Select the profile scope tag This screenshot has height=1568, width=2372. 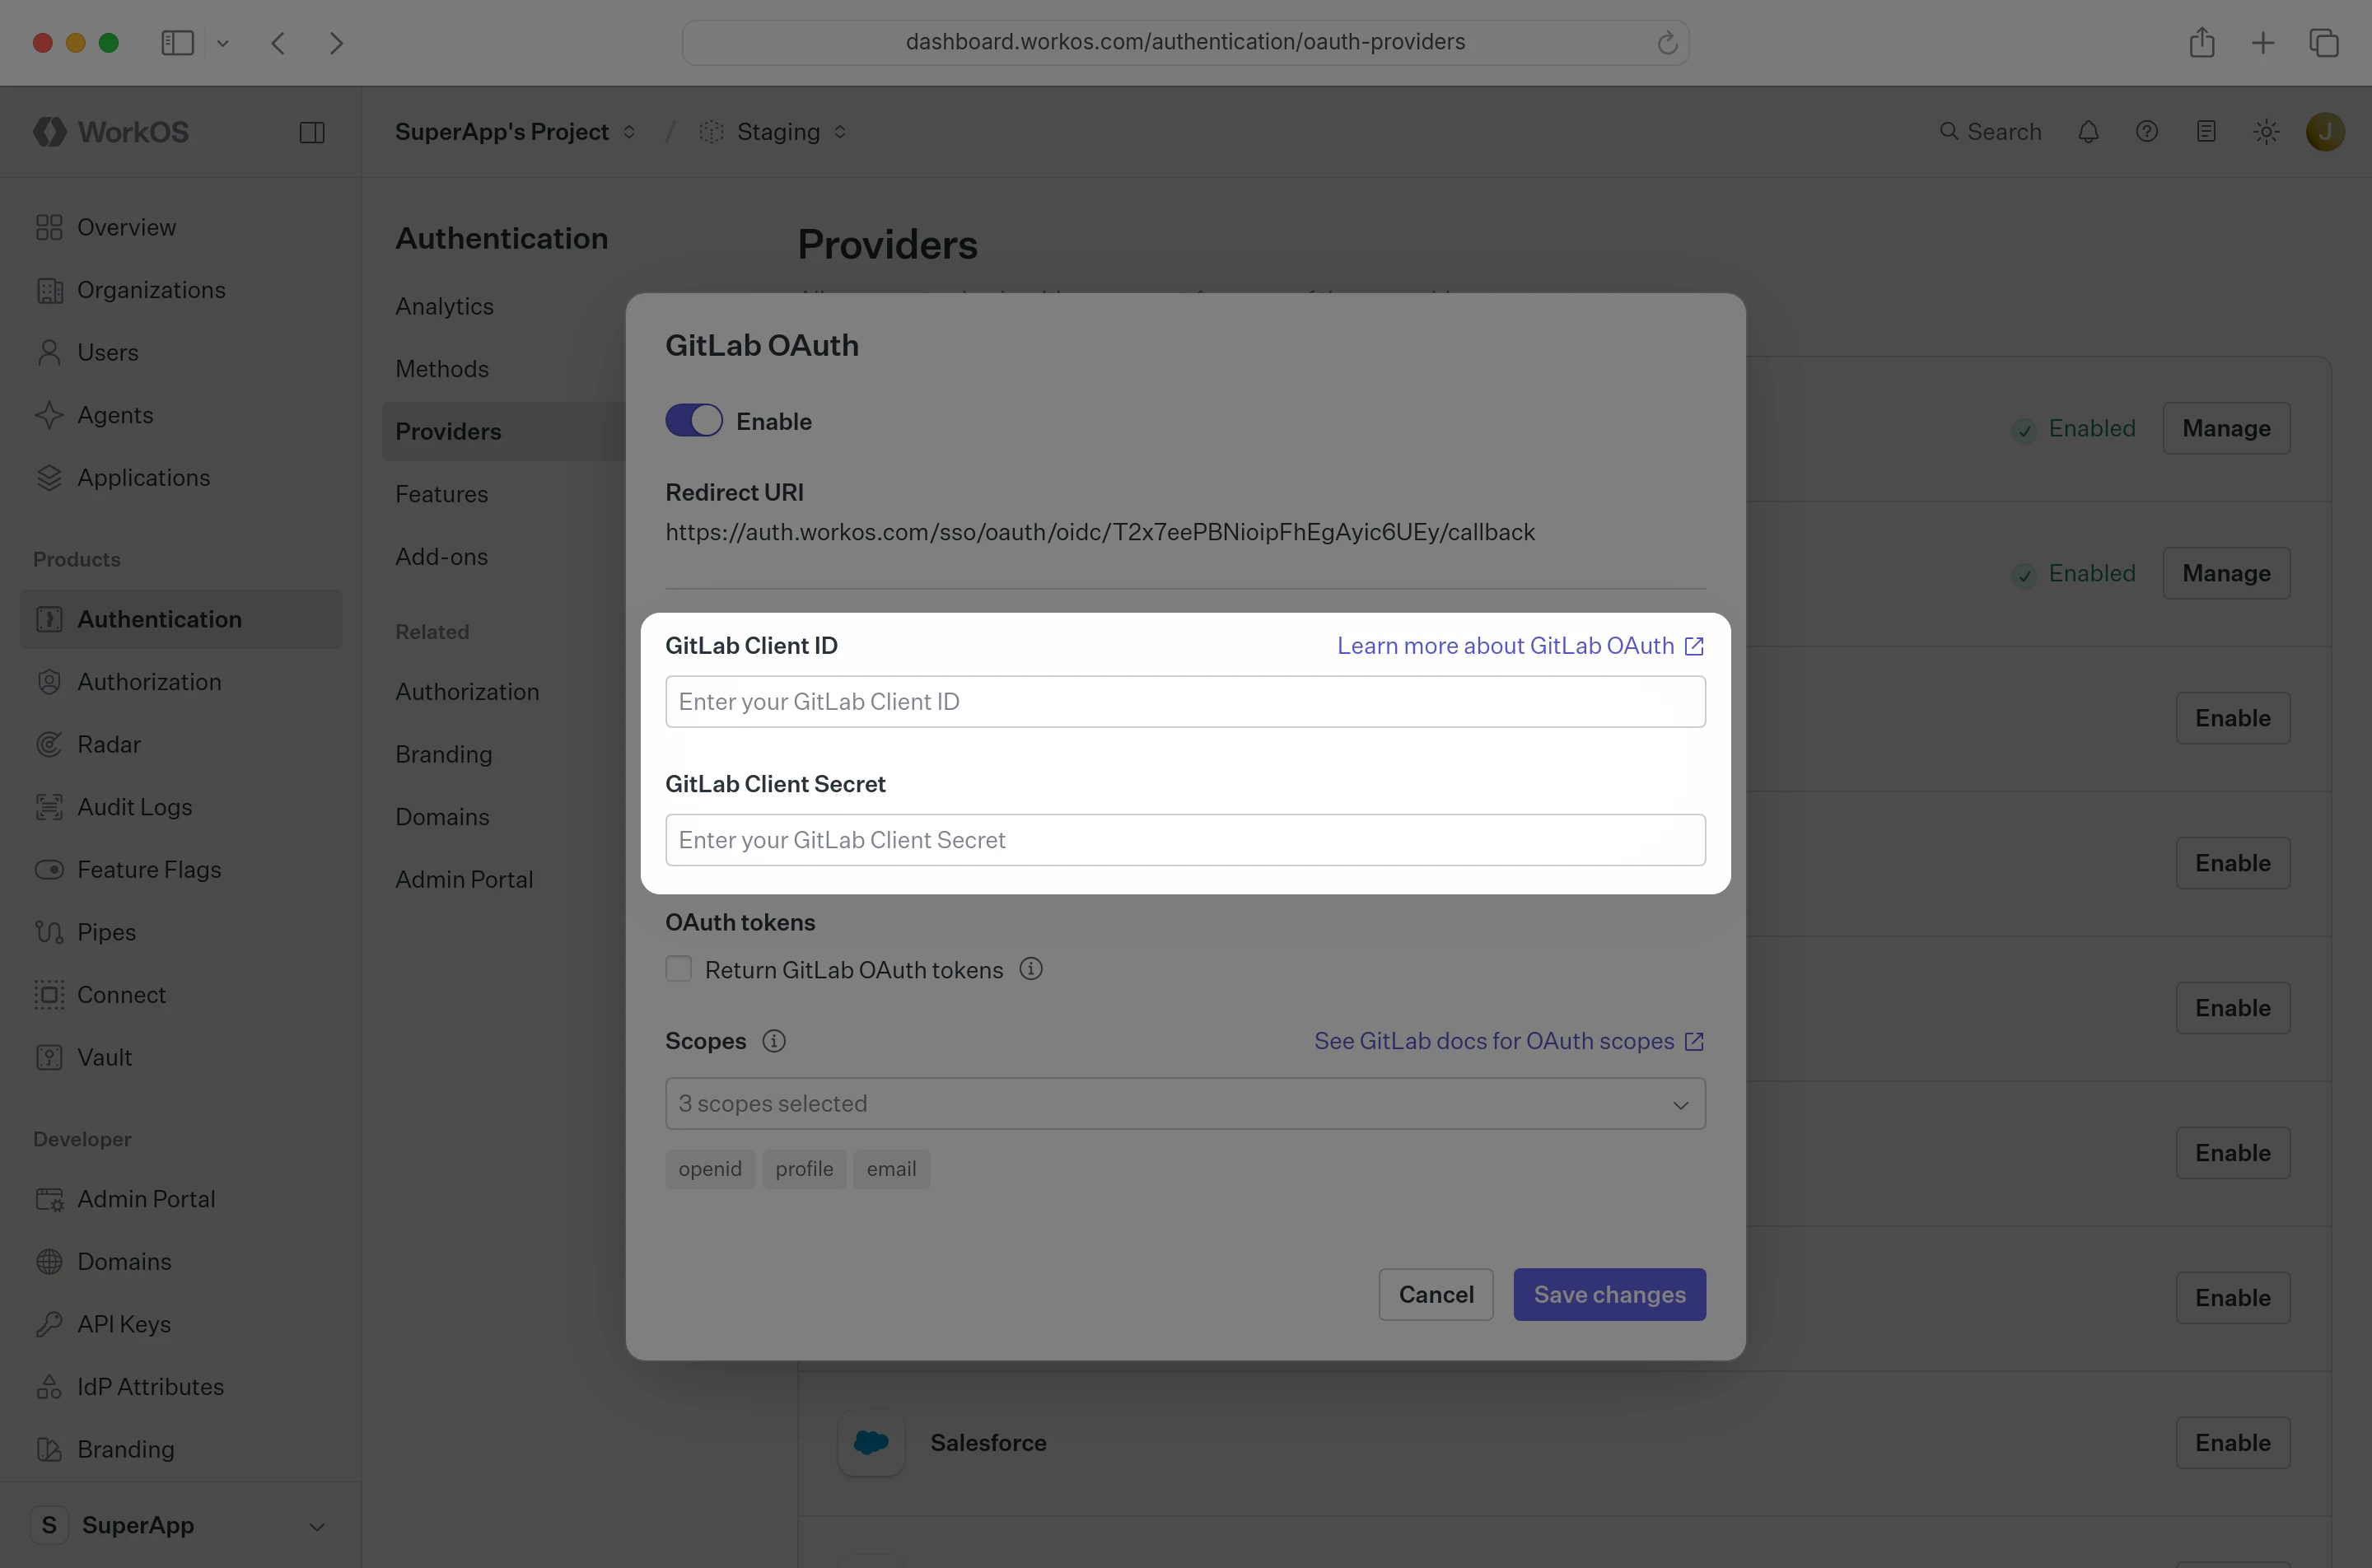[x=804, y=1169]
